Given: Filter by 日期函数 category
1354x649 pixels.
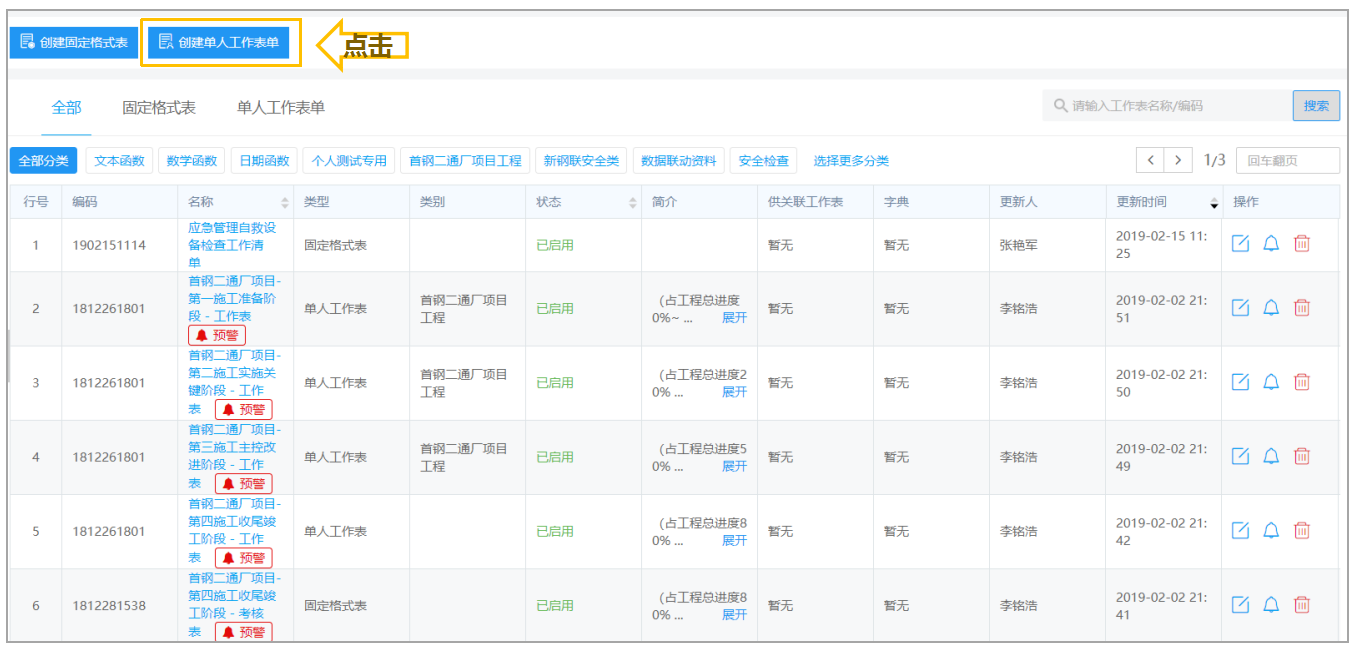Looking at the screenshot, I should click(264, 160).
